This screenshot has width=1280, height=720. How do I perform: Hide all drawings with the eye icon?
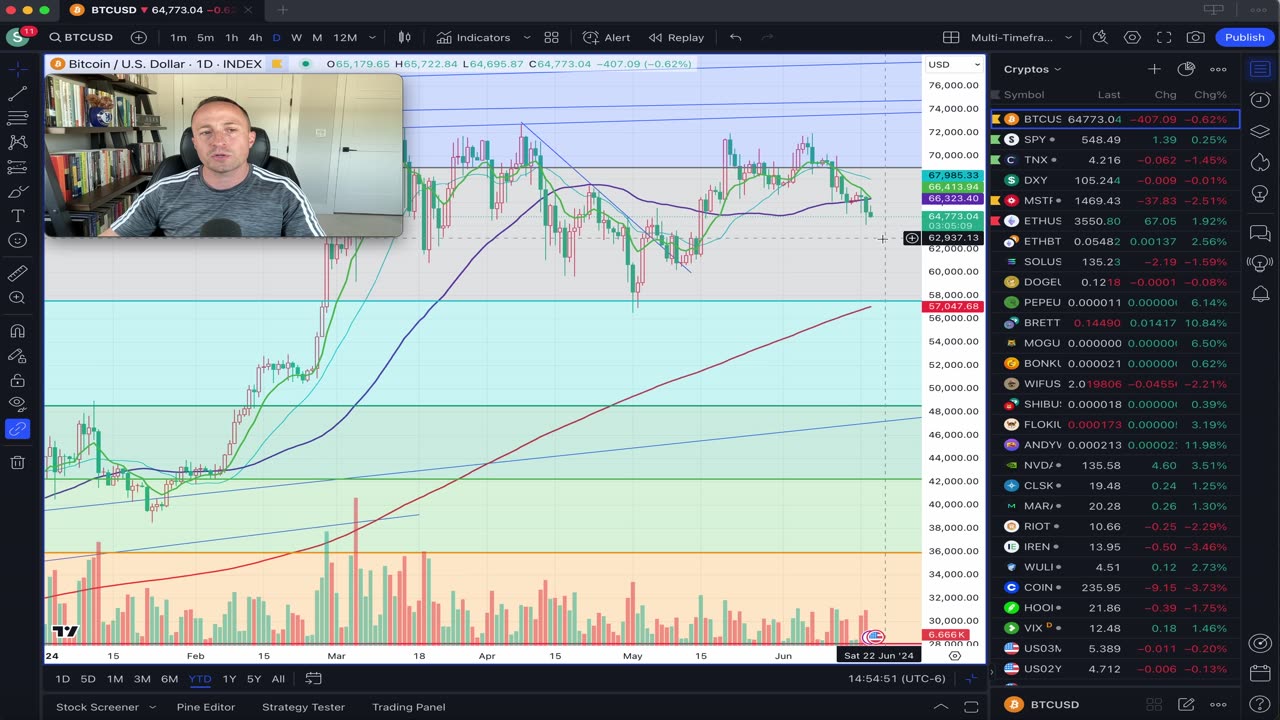pos(17,404)
